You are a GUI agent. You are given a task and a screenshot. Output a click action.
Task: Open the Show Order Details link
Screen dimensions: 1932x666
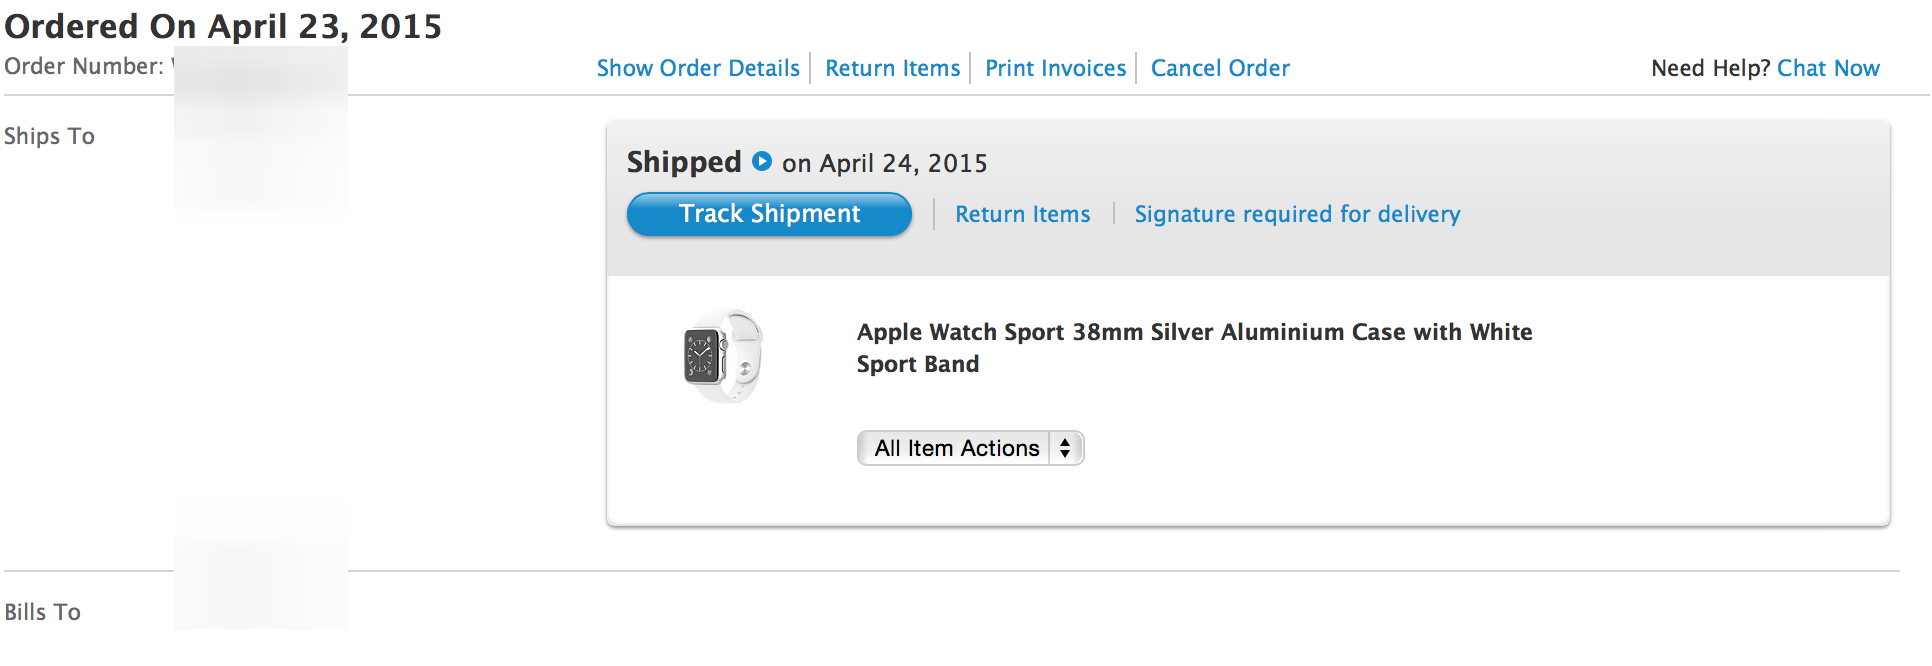698,68
